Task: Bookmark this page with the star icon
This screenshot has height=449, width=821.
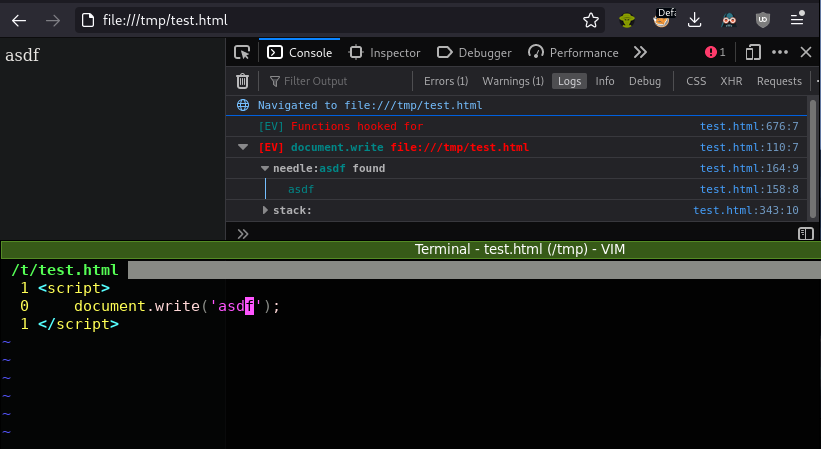Action: [591, 20]
